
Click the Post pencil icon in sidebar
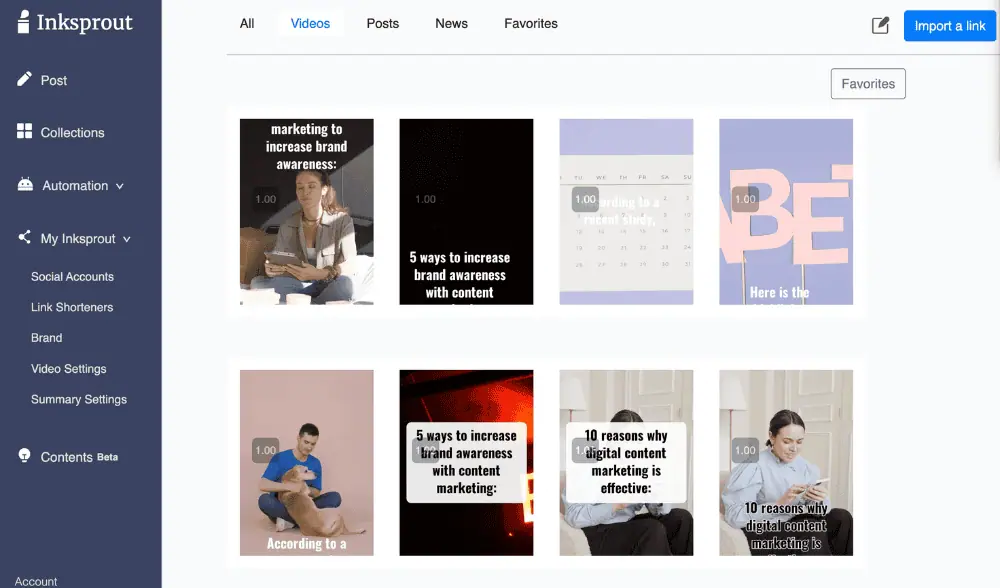(25, 79)
